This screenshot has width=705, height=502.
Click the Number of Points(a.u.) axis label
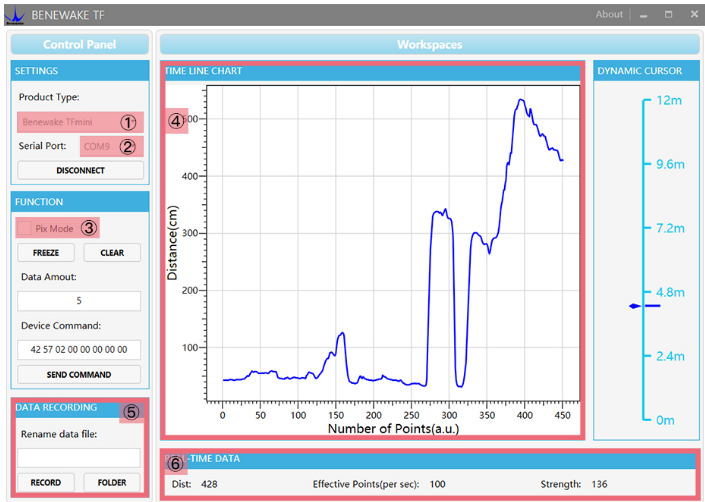(x=393, y=428)
